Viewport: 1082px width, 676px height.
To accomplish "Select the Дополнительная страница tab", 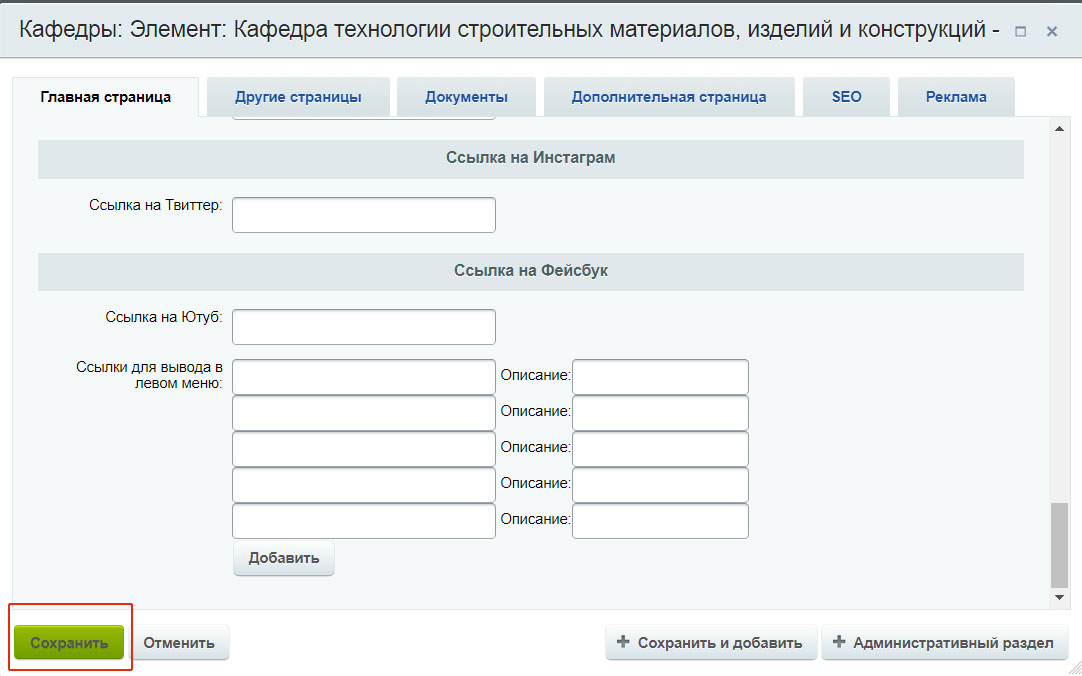I will pyautogui.click(x=669, y=97).
